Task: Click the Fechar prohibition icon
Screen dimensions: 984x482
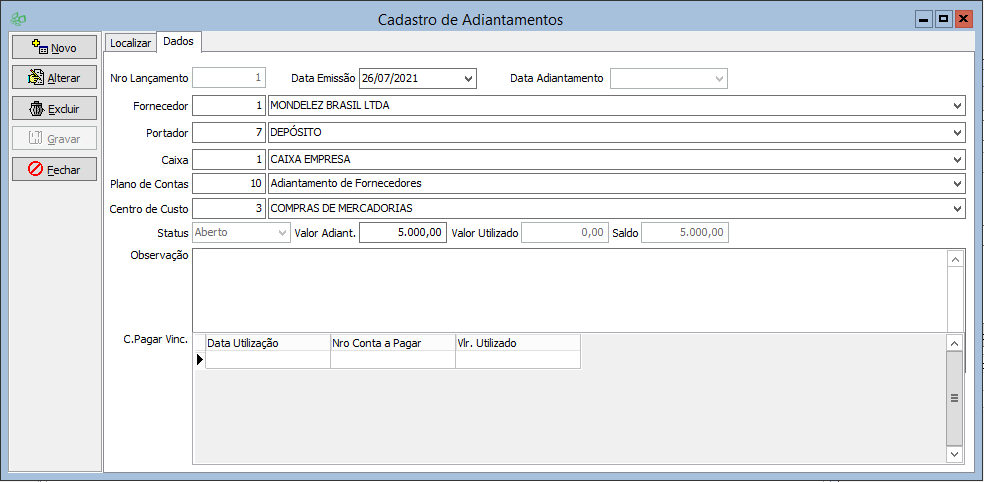Action: pos(36,169)
